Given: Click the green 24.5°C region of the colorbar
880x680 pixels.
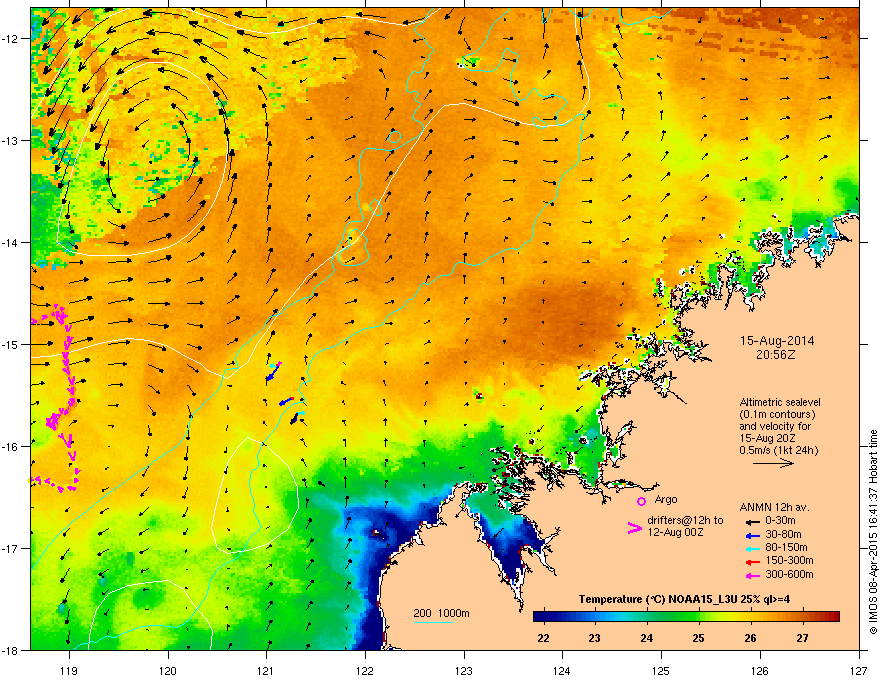Looking at the screenshot, I should click(673, 617).
